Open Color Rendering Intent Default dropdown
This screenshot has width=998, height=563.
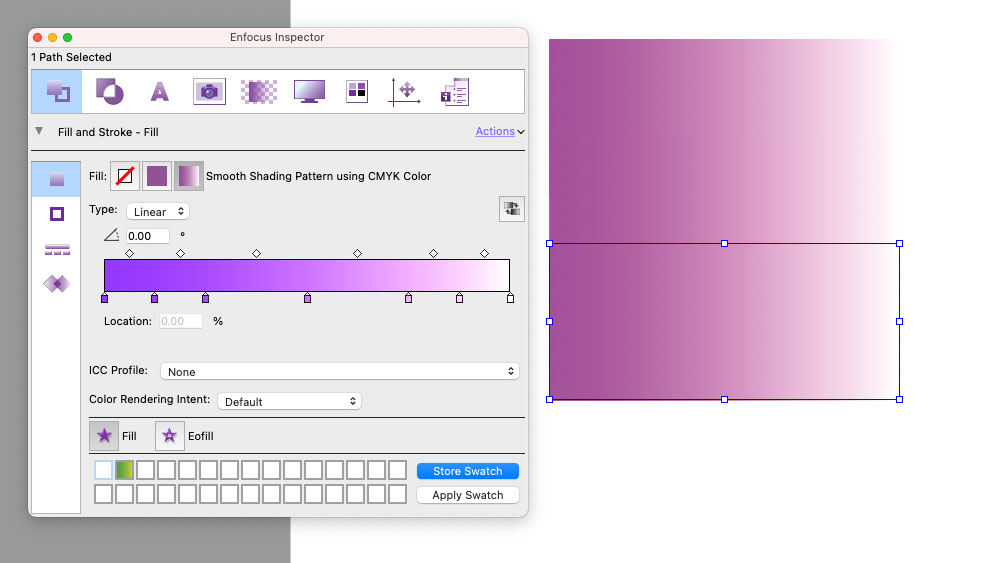point(290,401)
